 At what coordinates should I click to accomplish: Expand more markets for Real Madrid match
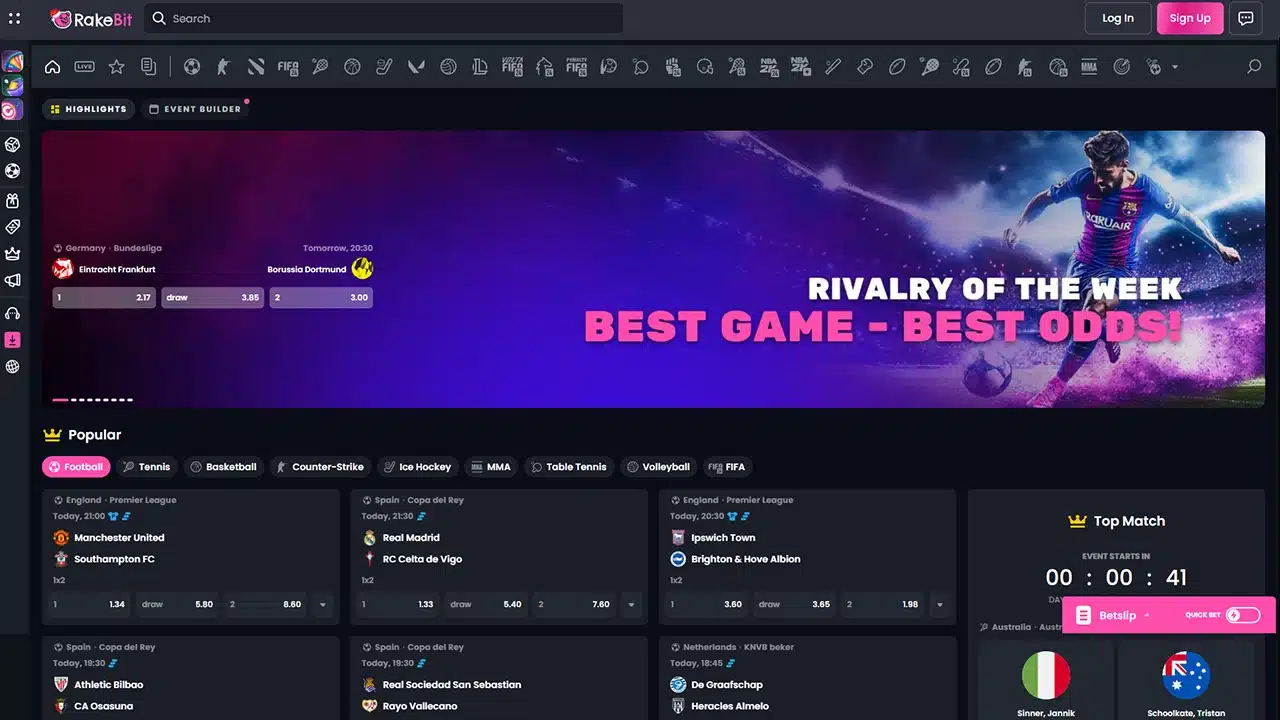630,605
